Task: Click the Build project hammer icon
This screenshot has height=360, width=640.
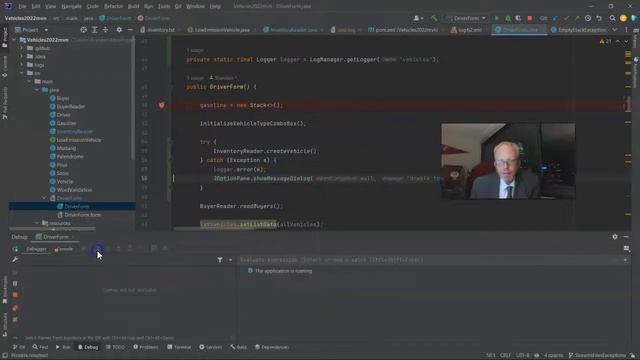Action: [434, 18]
